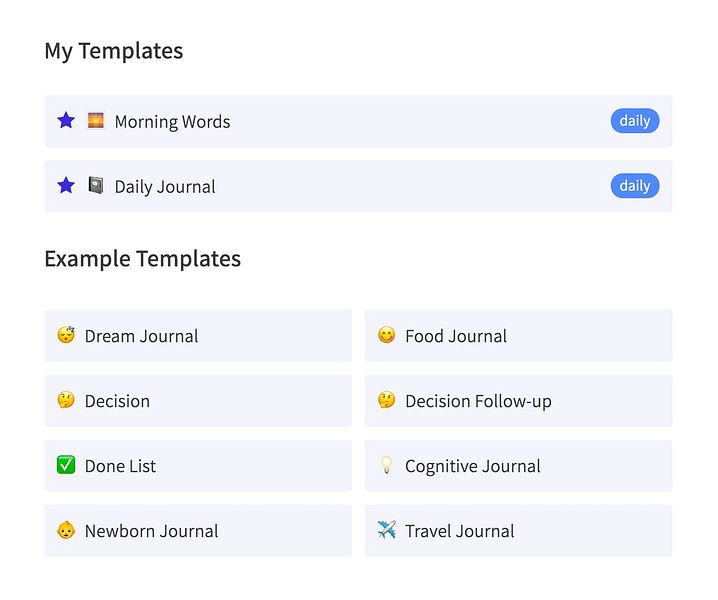Choose the Food Journal example template
Screen dimensions: 718x600
point(456,337)
